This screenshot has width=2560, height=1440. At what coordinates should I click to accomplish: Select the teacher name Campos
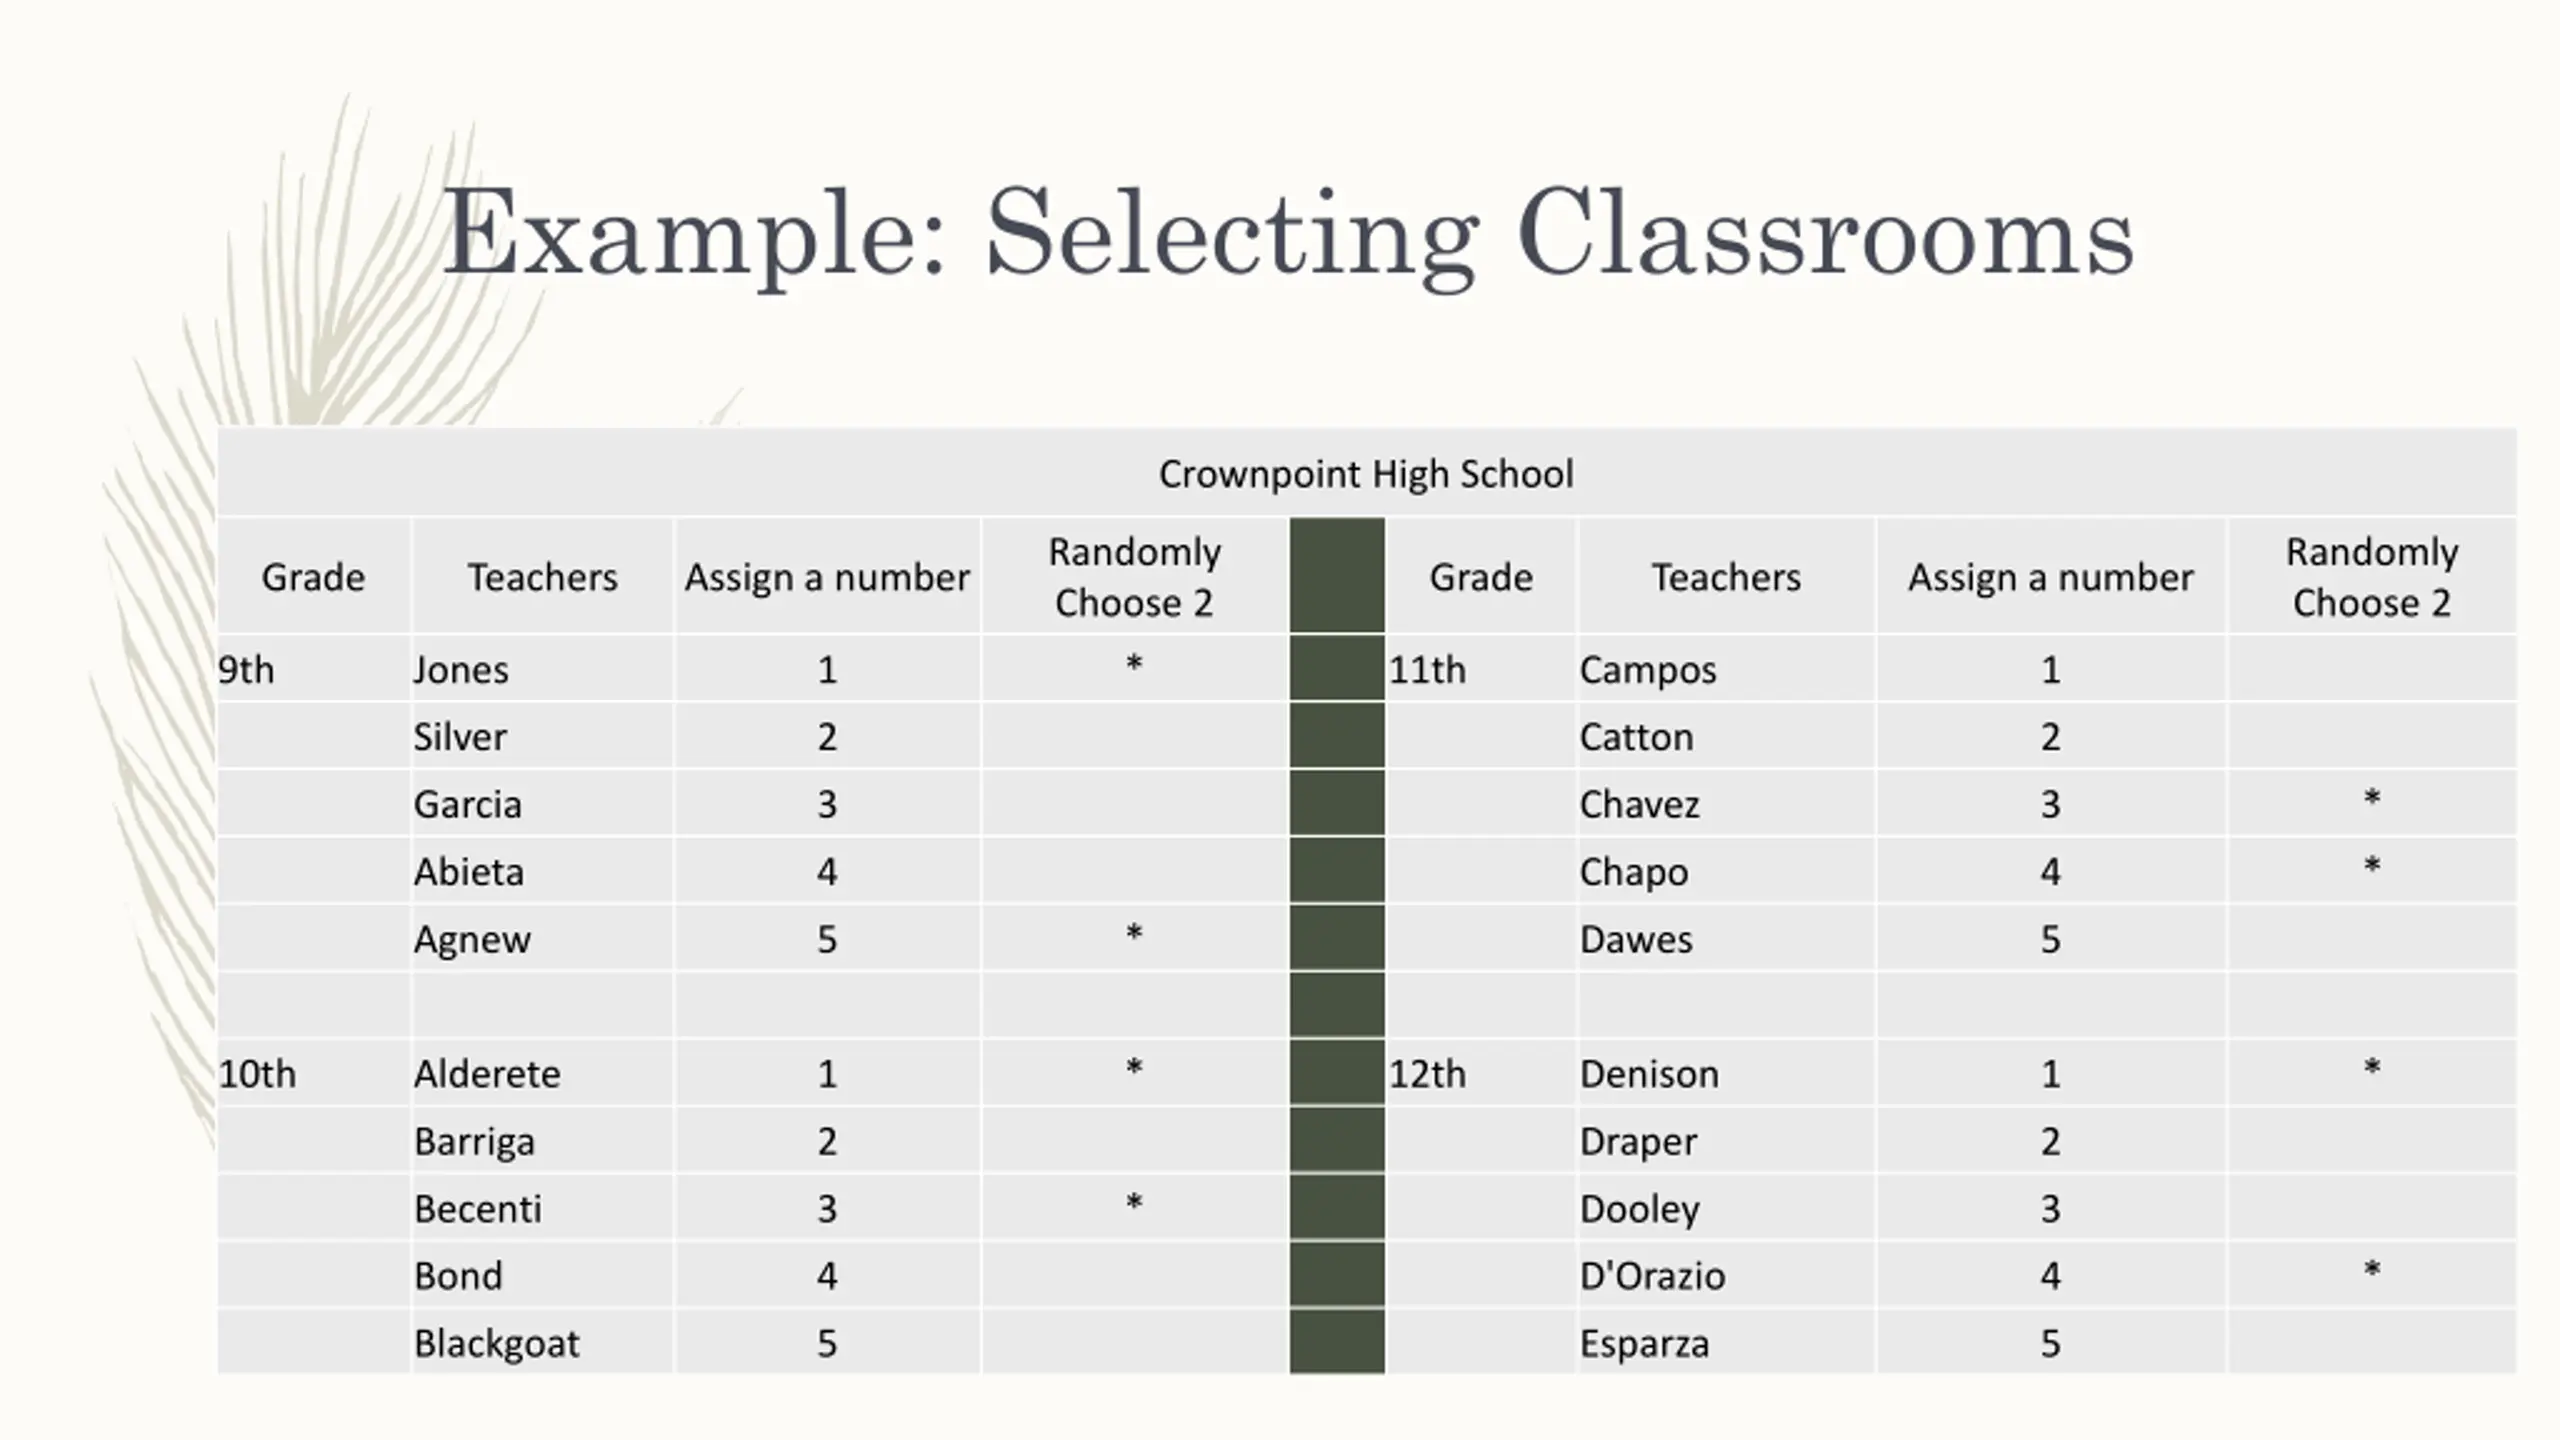[1648, 670]
